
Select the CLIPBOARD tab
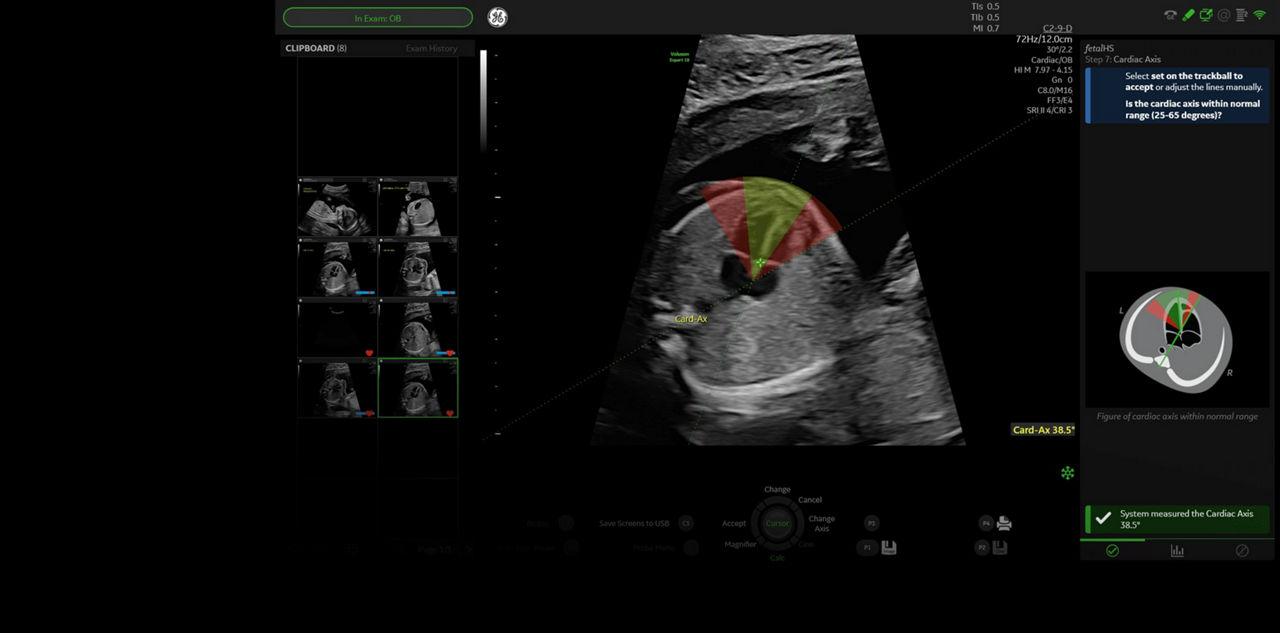coord(313,47)
